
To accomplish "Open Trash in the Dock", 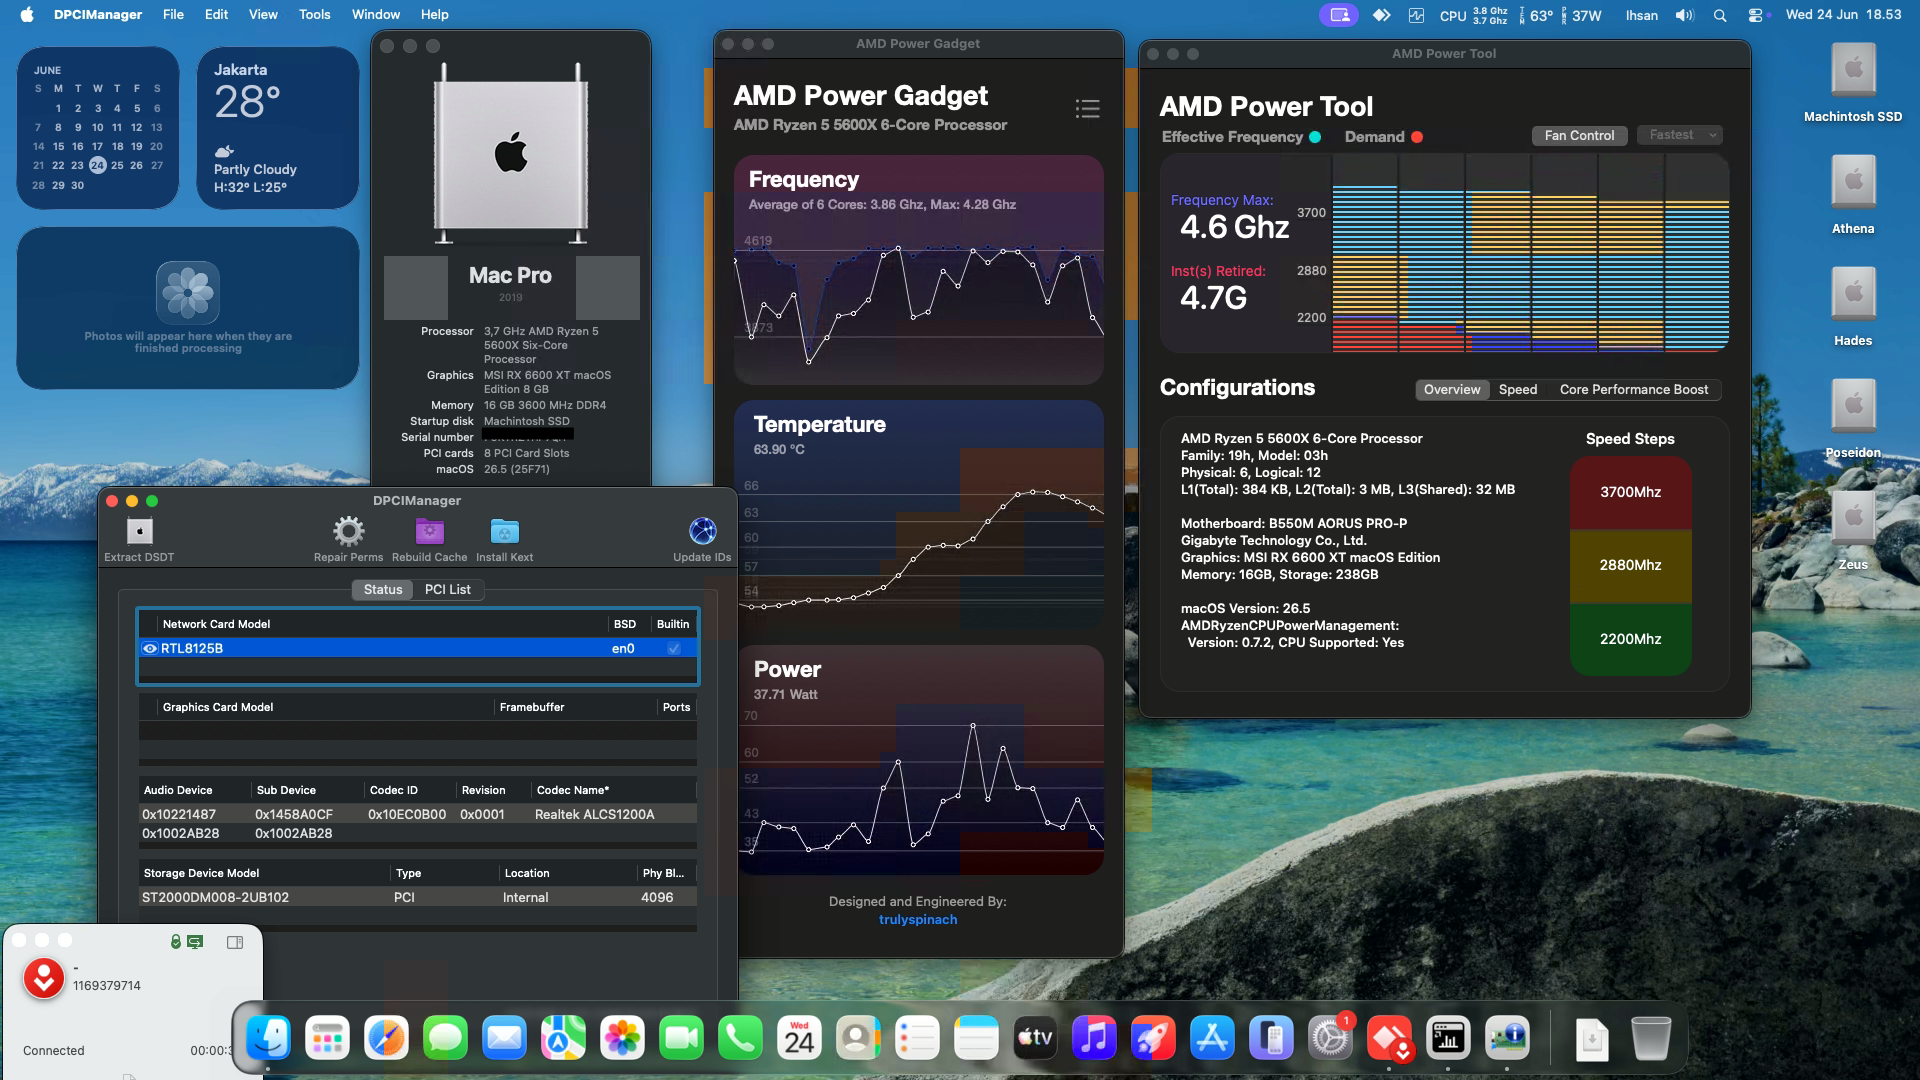I will 1650,1038.
